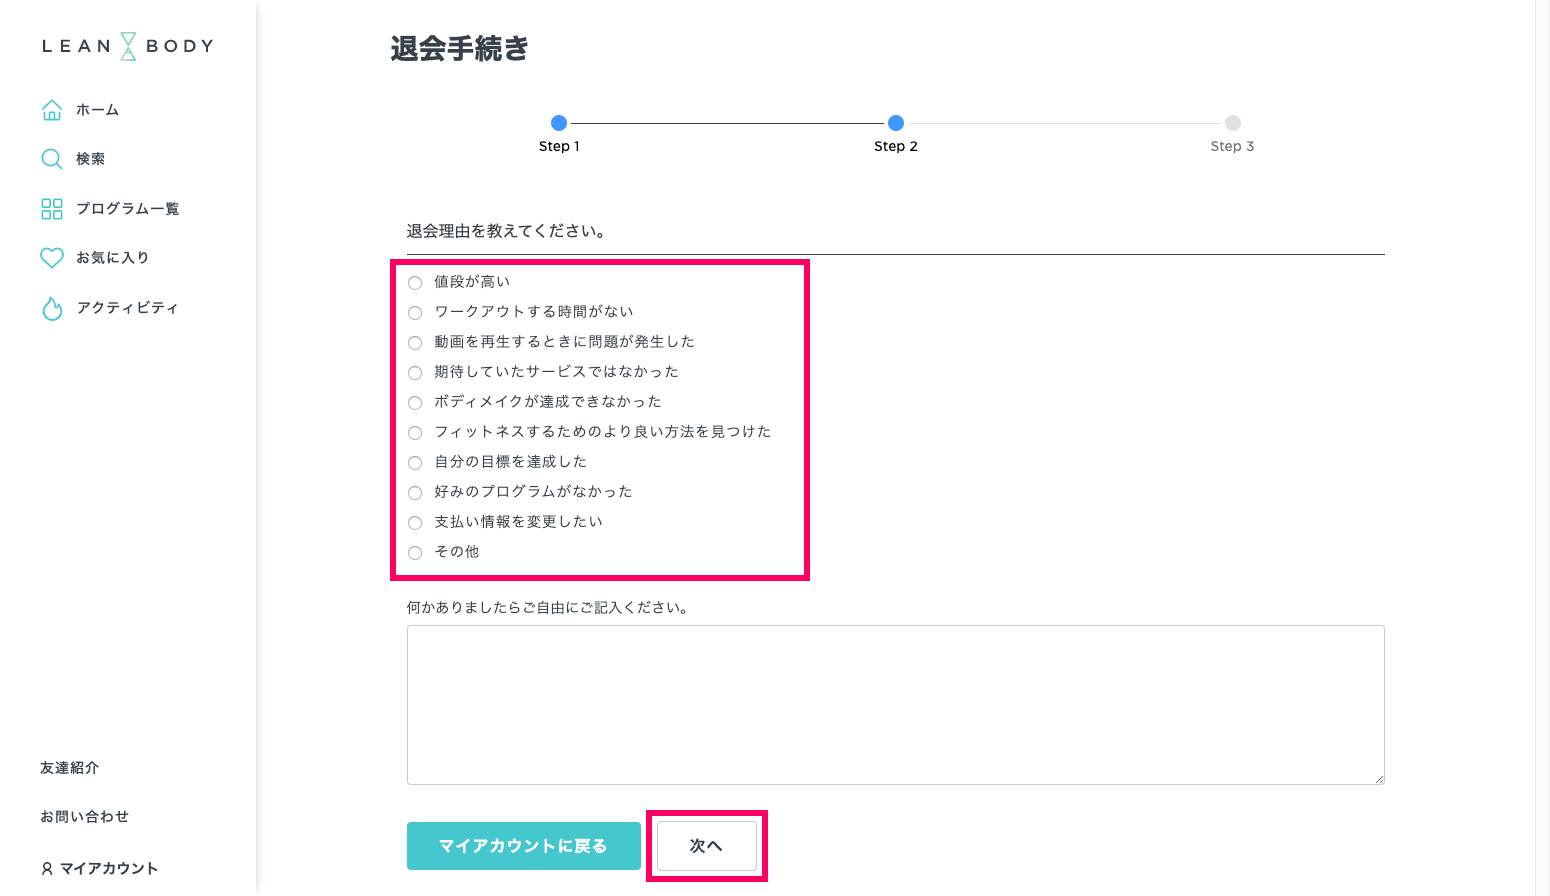Select ボディメイクが達成できなかった option
This screenshot has height=896, width=1550.
pos(415,403)
